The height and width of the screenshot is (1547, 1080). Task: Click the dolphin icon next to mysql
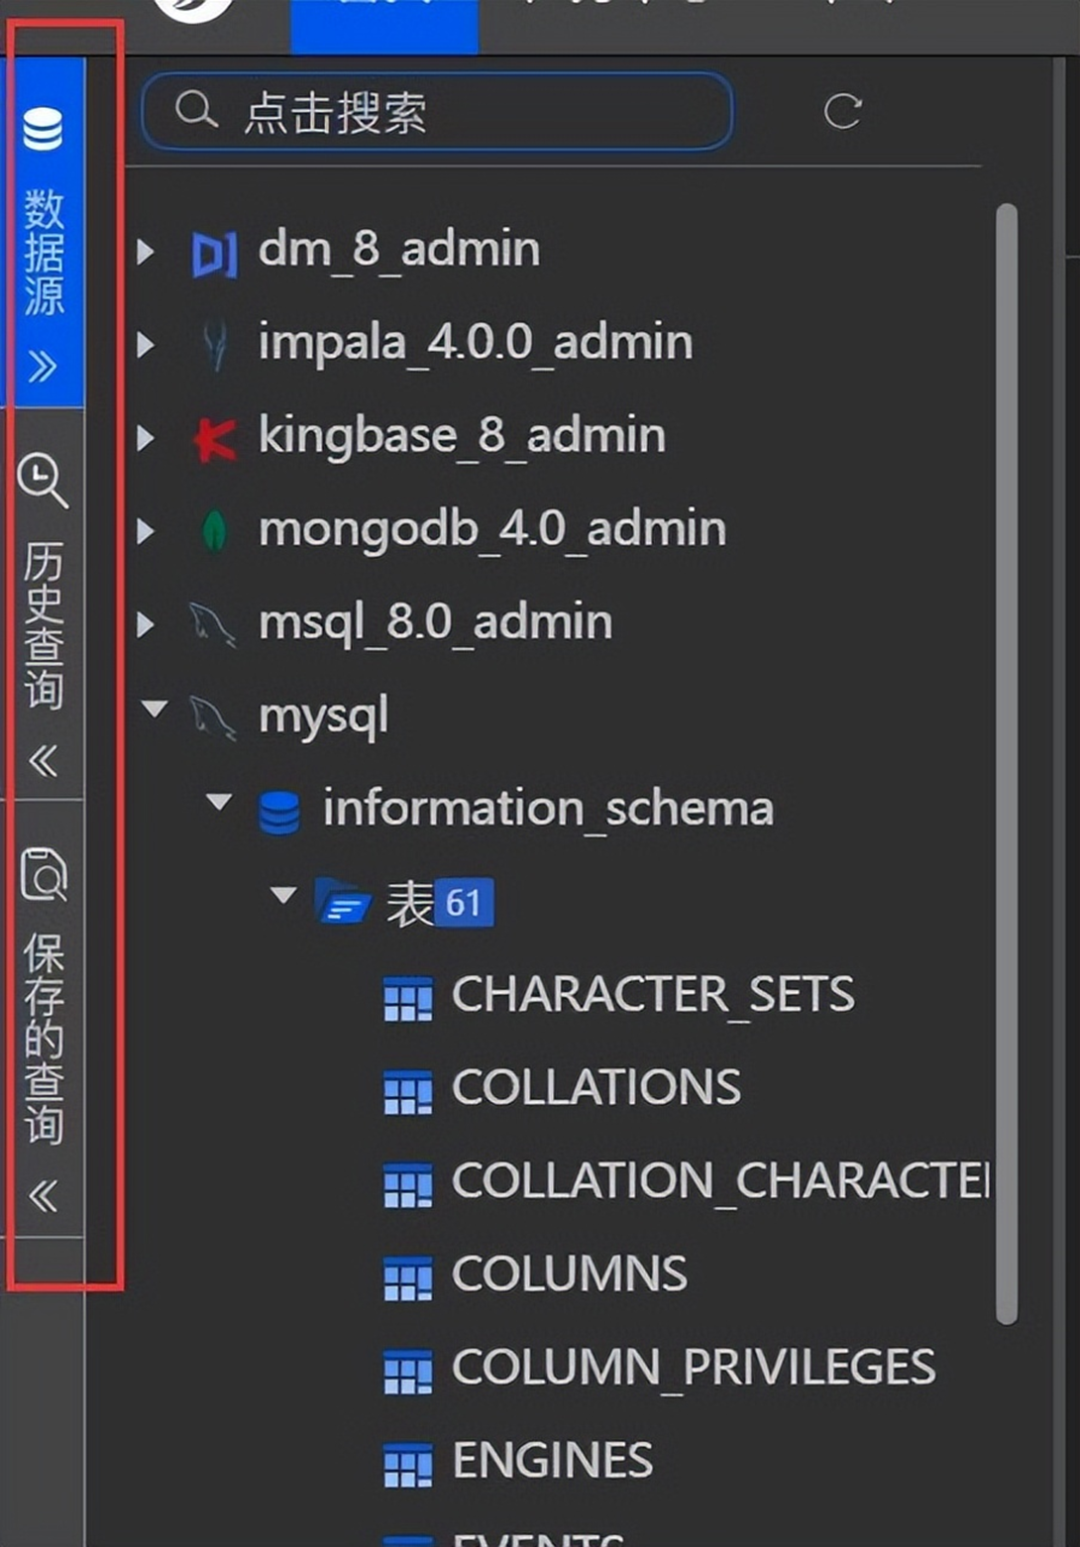[213, 718]
